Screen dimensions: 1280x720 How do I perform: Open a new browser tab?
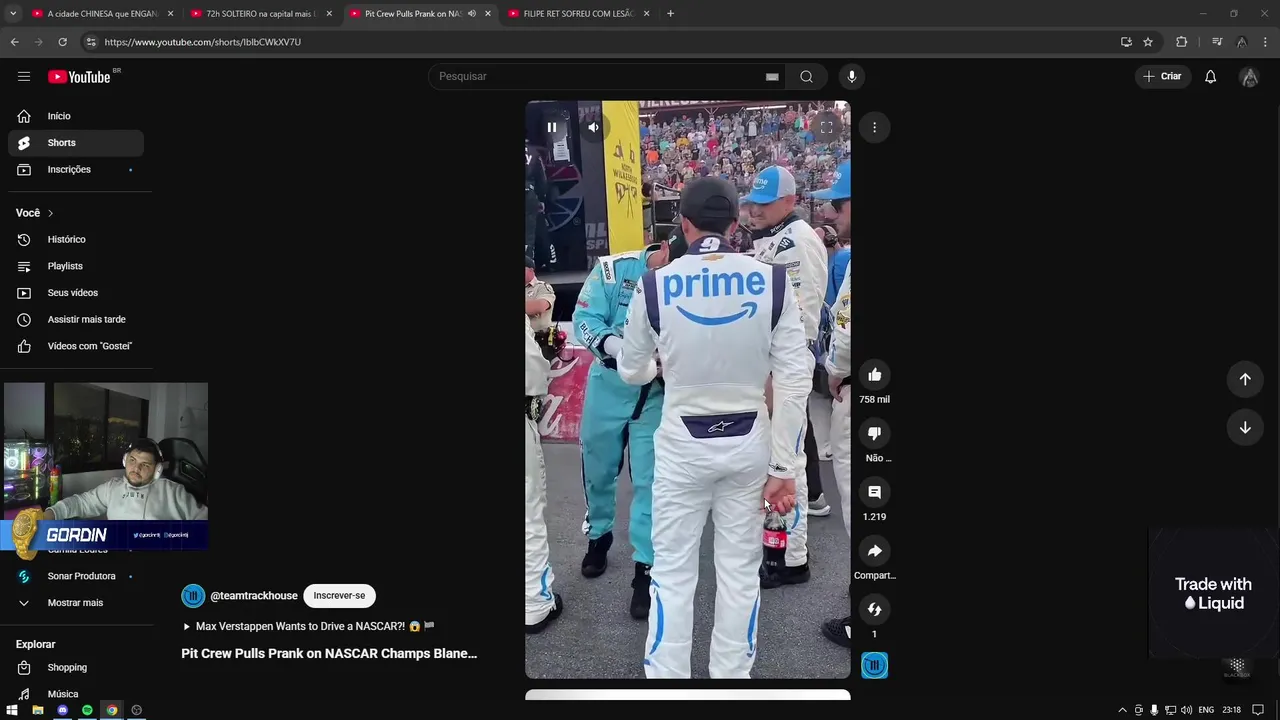(x=670, y=14)
